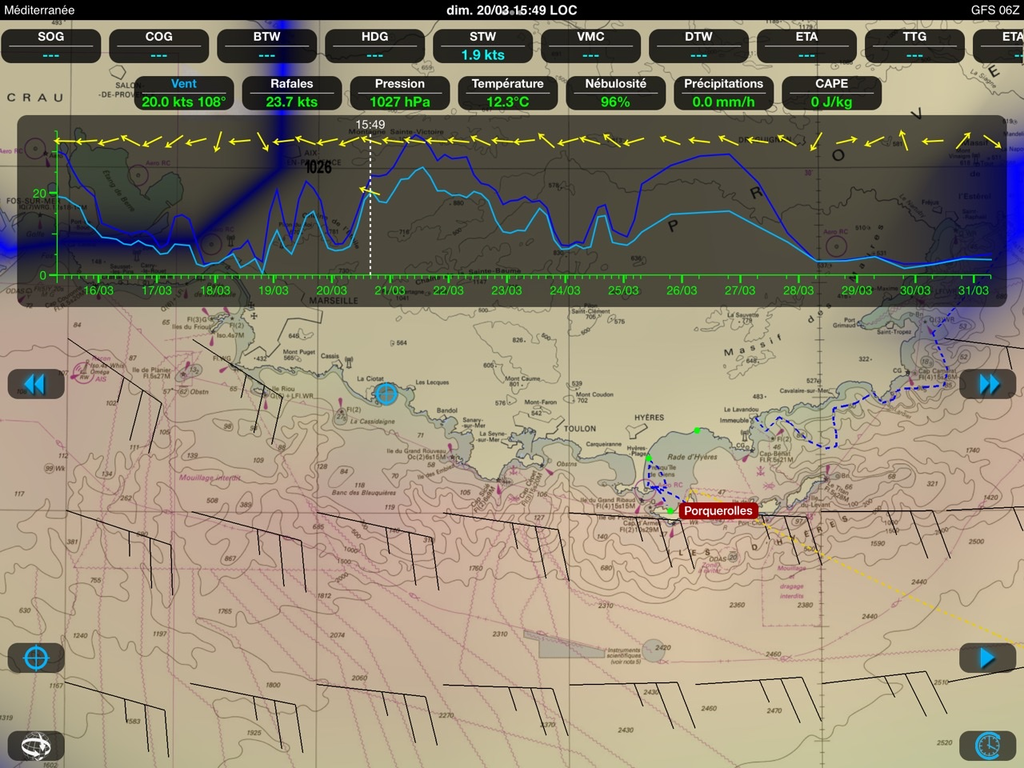1024x768 pixels.
Task: Select the Précipitations parameter tab
Action: click(x=724, y=93)
